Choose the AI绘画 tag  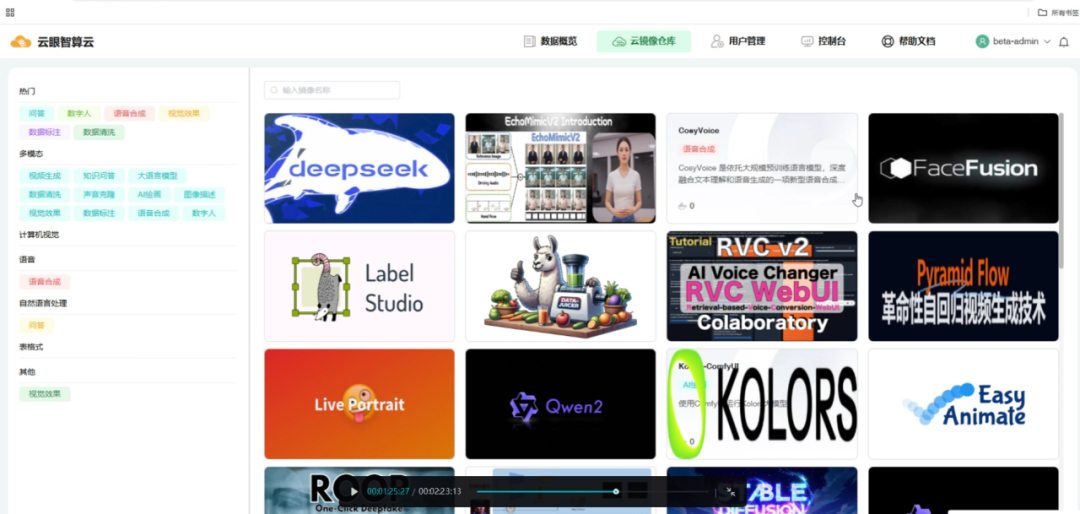pos(149,195)
